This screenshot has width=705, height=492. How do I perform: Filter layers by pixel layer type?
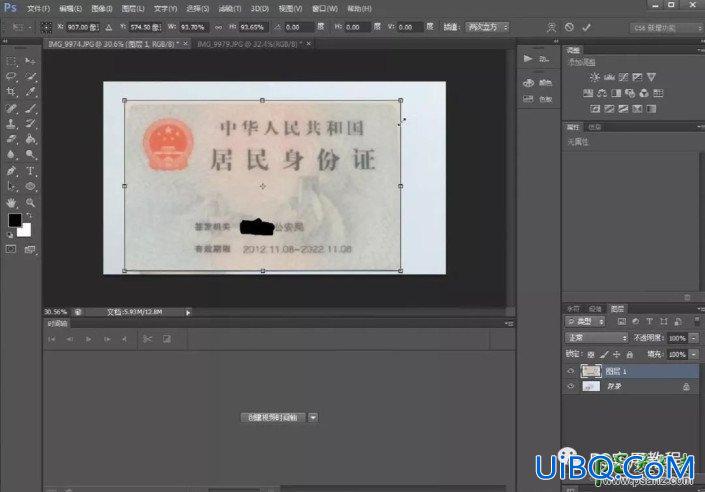click(x=622, y=322)
